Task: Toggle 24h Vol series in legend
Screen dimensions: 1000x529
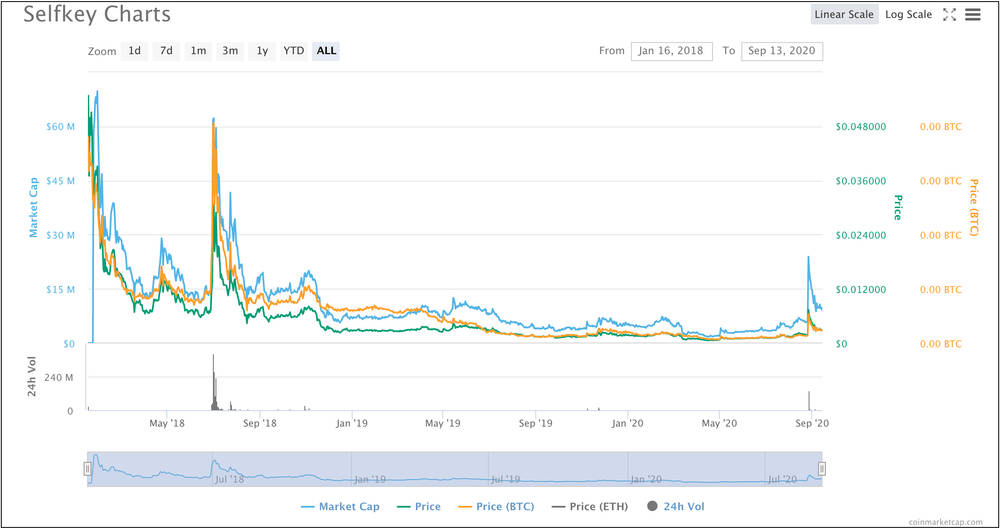Action: 675,507
